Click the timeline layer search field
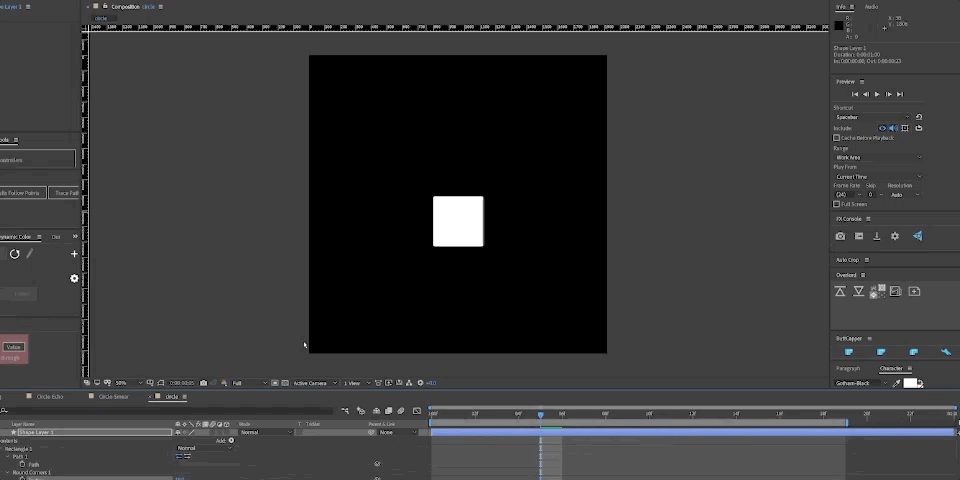The image size is (960, 480). [165, 411]
